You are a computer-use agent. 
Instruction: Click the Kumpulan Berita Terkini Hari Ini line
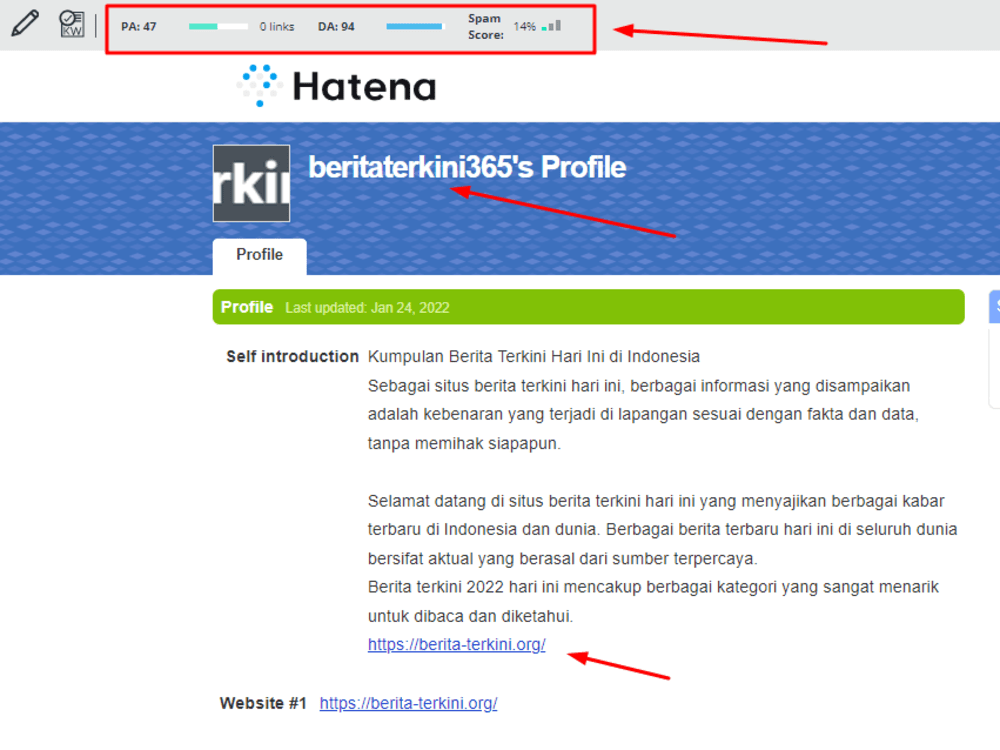(x=534, y=357)
